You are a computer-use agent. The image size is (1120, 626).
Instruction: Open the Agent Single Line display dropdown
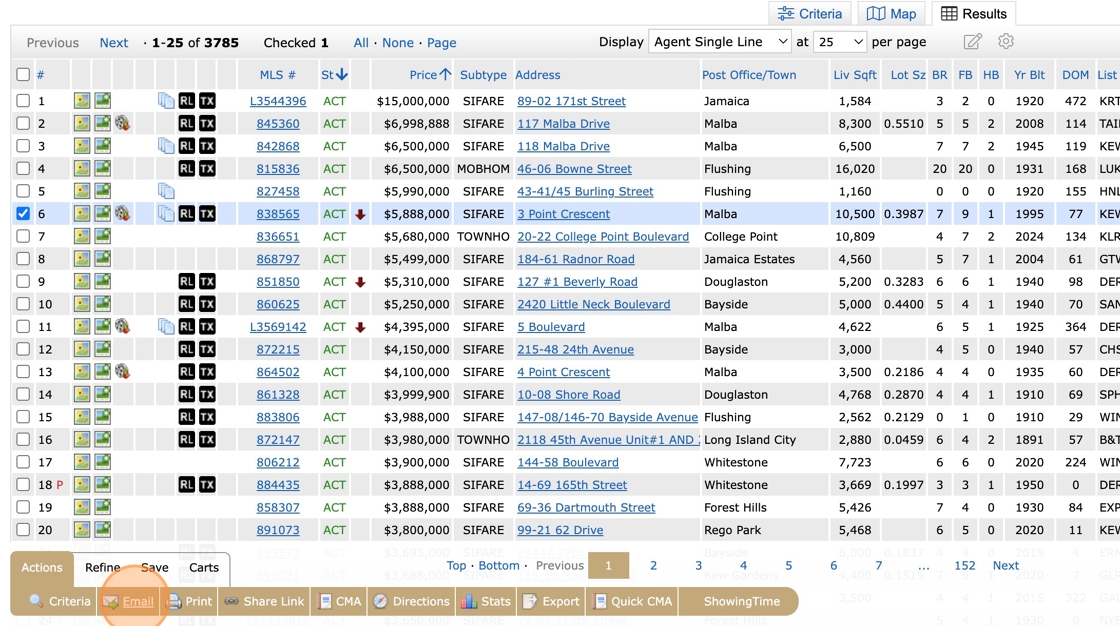[719, 41]
